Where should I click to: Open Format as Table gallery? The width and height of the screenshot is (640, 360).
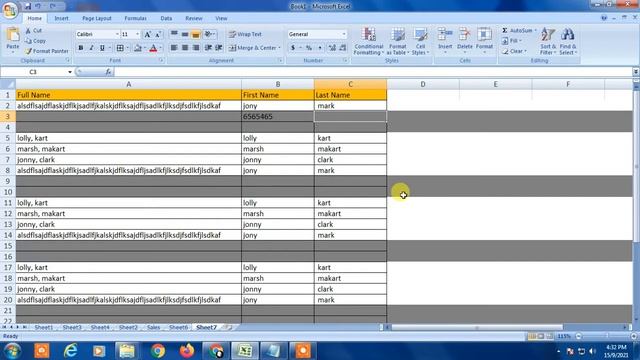click(x=398, y=41)
